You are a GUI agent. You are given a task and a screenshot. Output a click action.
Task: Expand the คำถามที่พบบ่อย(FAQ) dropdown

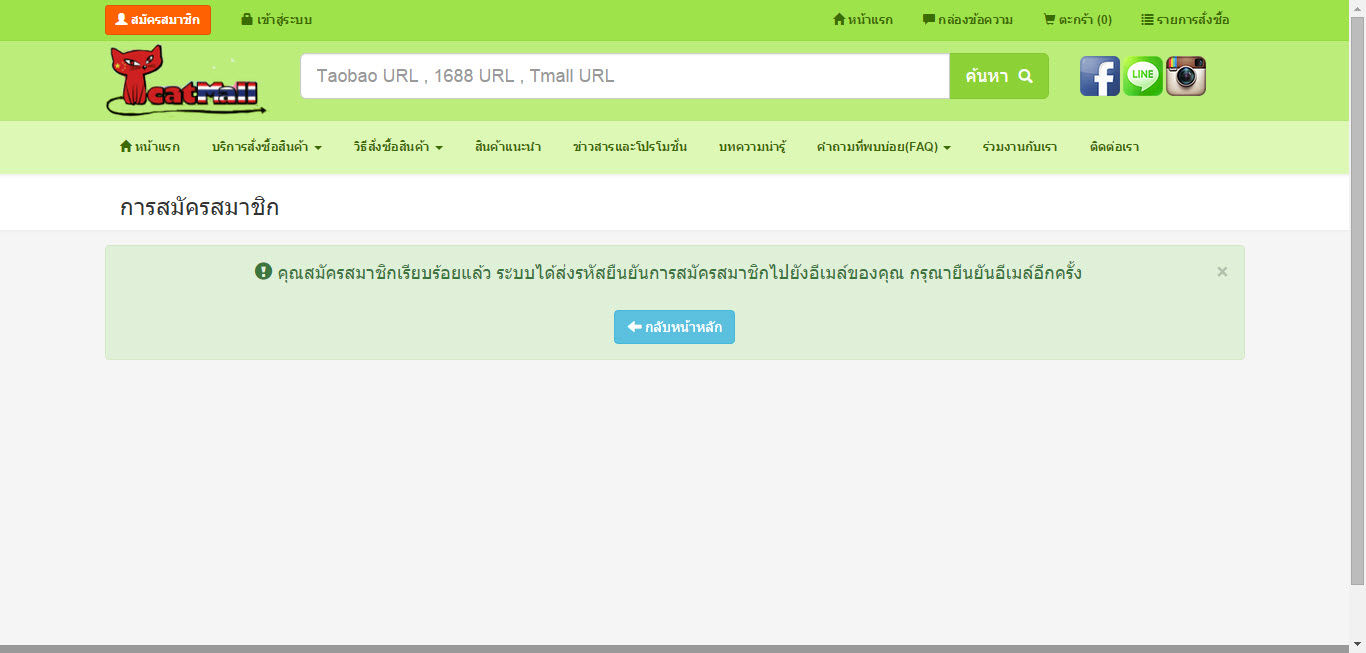click(884, 147)
